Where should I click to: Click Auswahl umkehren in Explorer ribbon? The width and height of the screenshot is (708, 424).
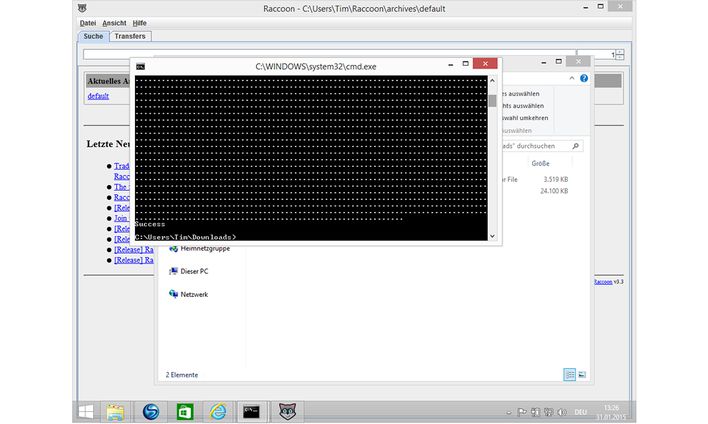[x=525, y=118]
